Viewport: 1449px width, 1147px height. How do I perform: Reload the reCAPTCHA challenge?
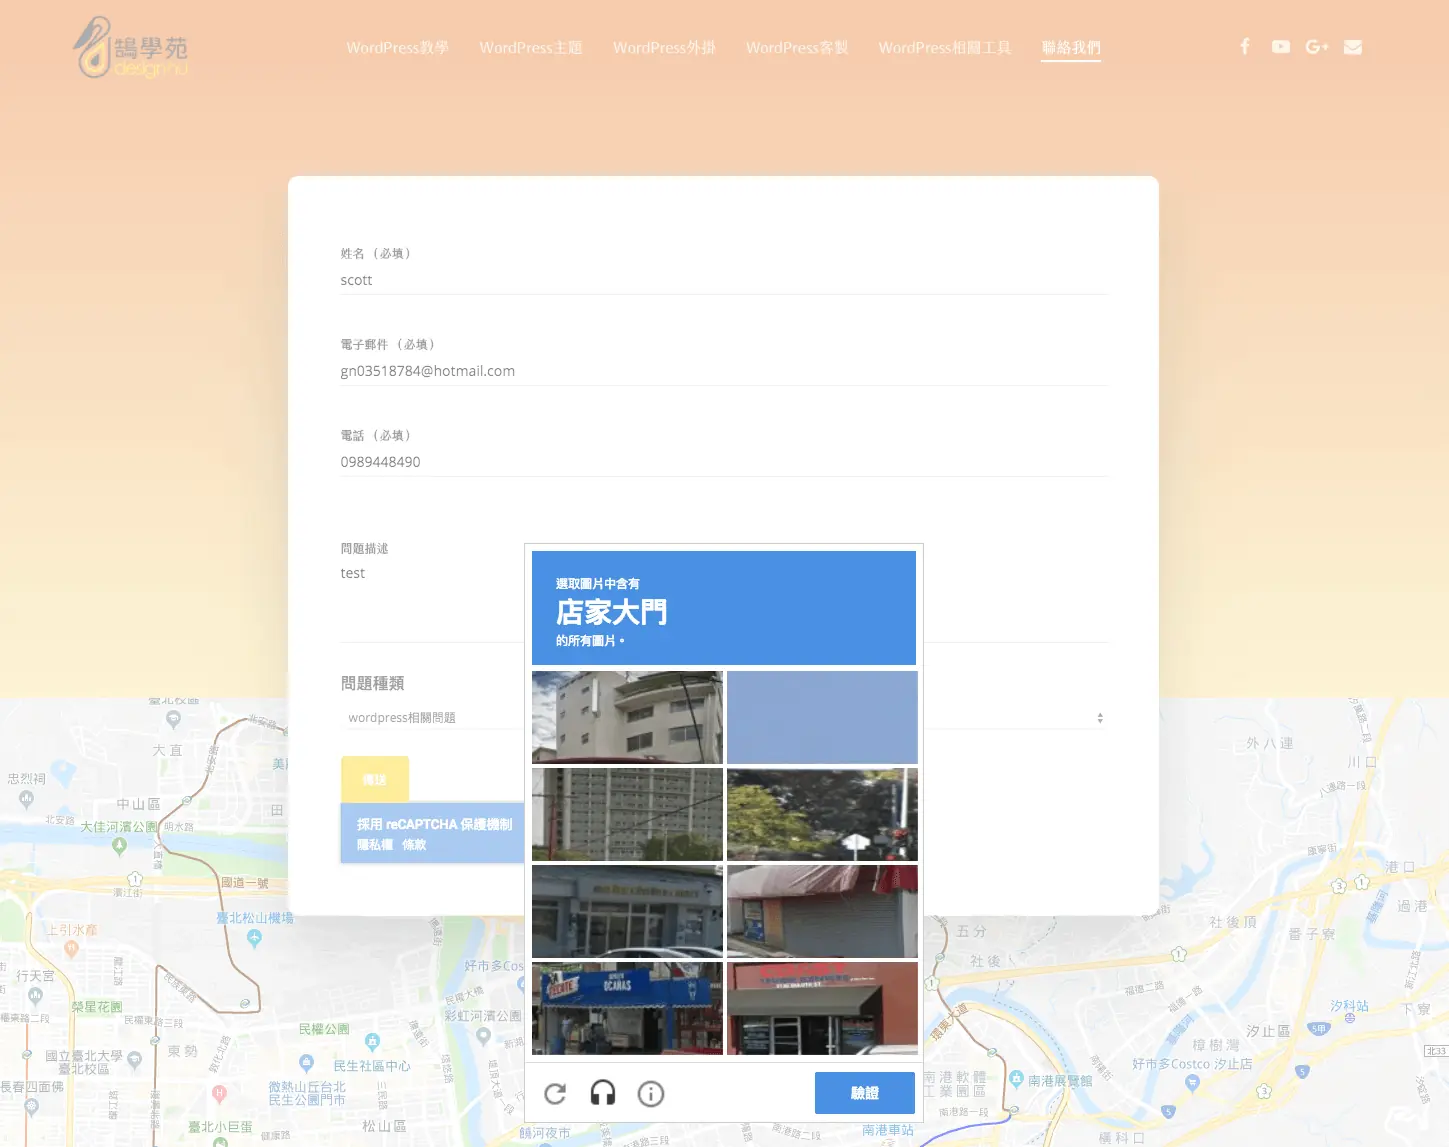[555, 1093]
